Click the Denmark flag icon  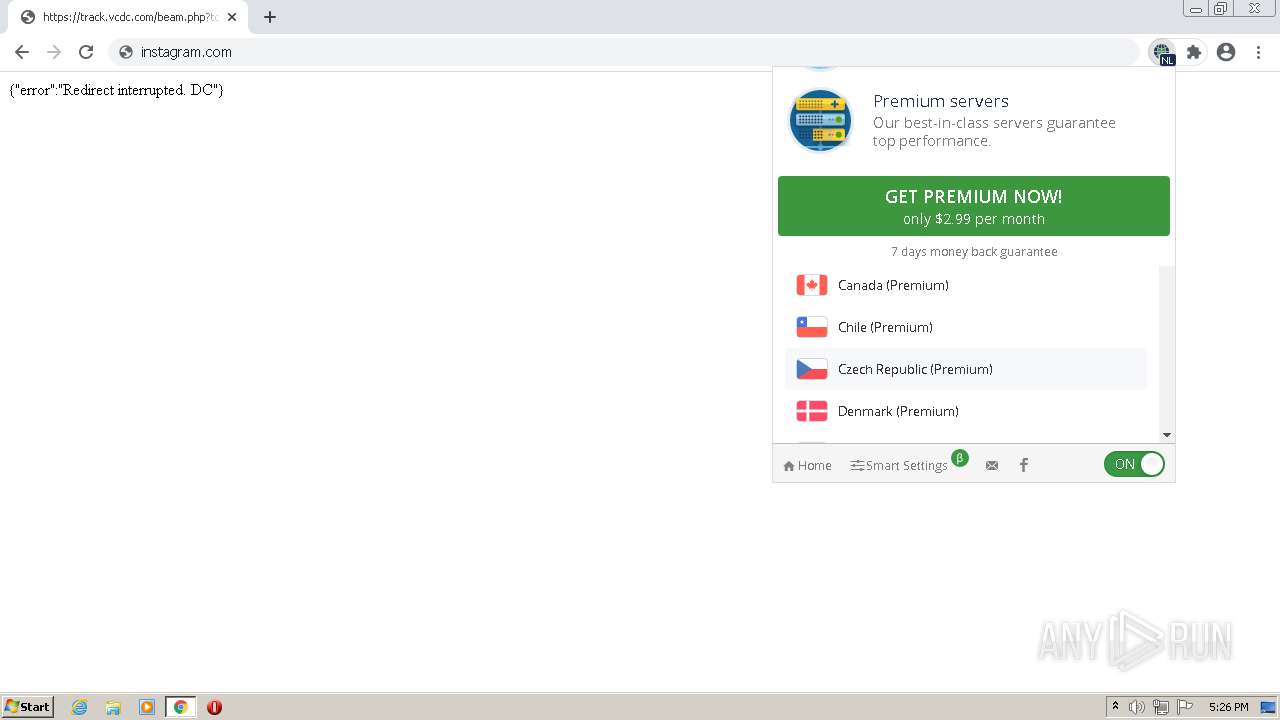pos(812,411)
